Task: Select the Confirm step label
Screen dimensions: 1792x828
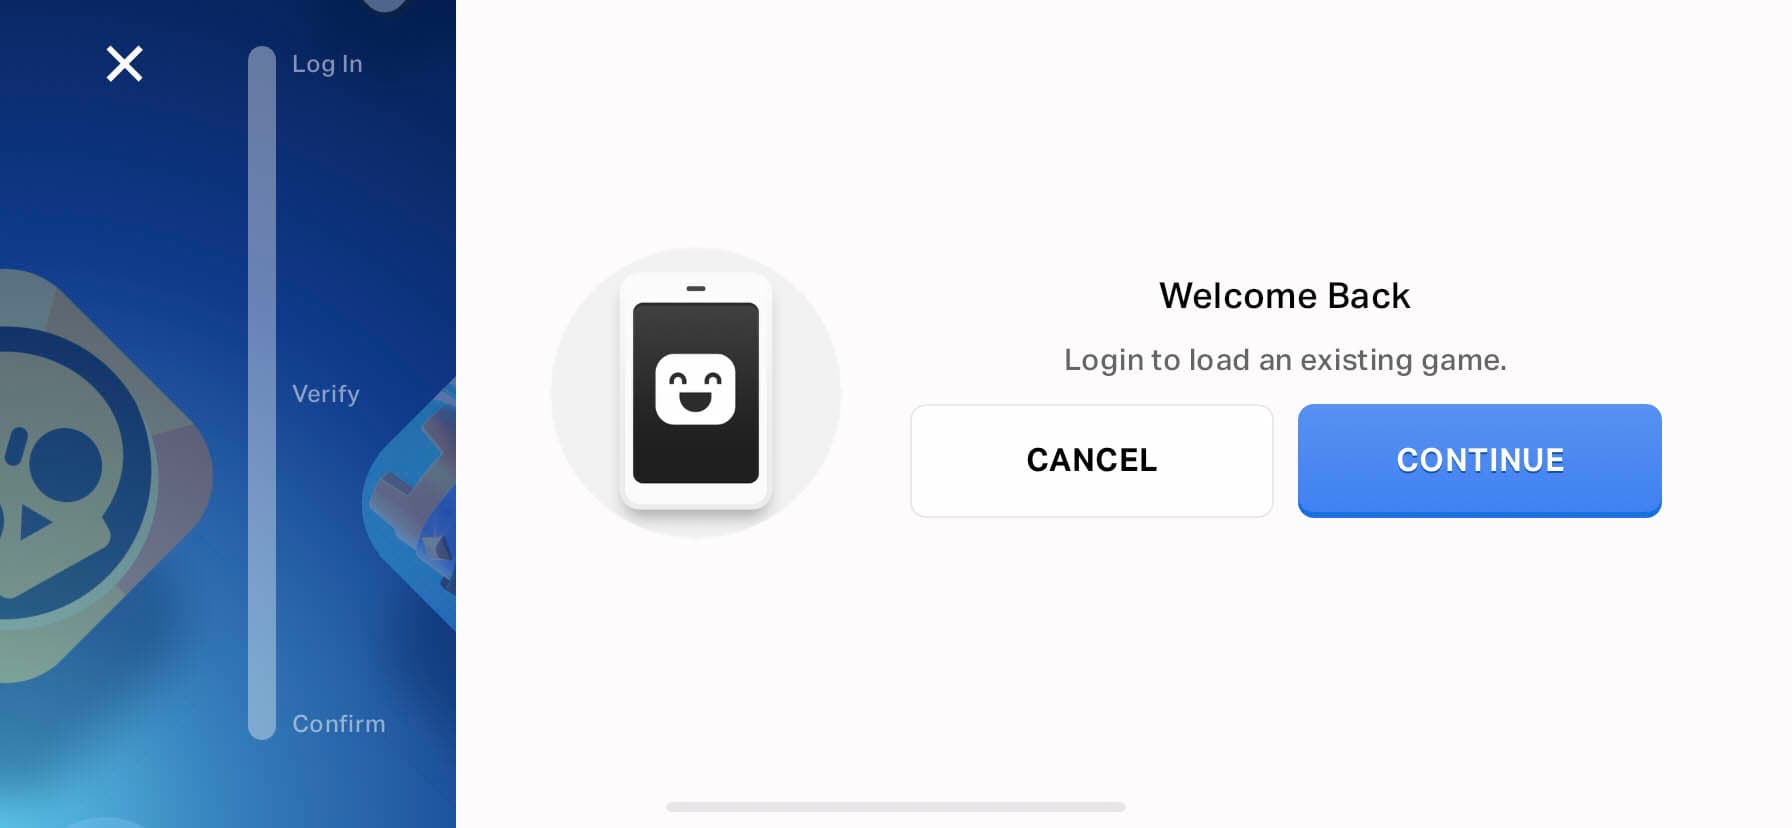Action: [339, 724]
